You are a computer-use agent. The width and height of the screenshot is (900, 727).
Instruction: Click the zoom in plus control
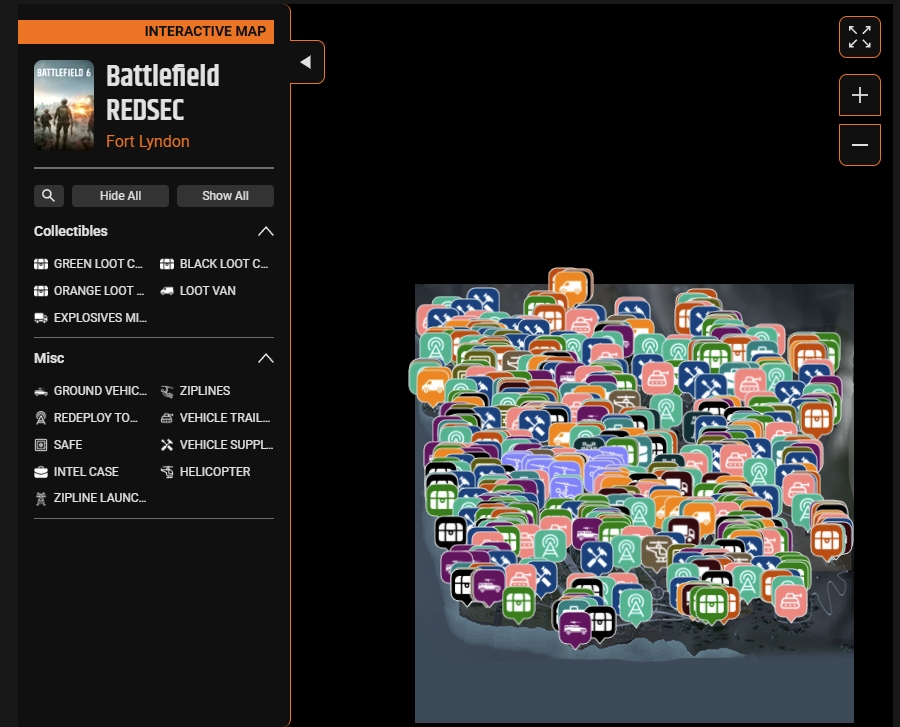pos(859,95)
